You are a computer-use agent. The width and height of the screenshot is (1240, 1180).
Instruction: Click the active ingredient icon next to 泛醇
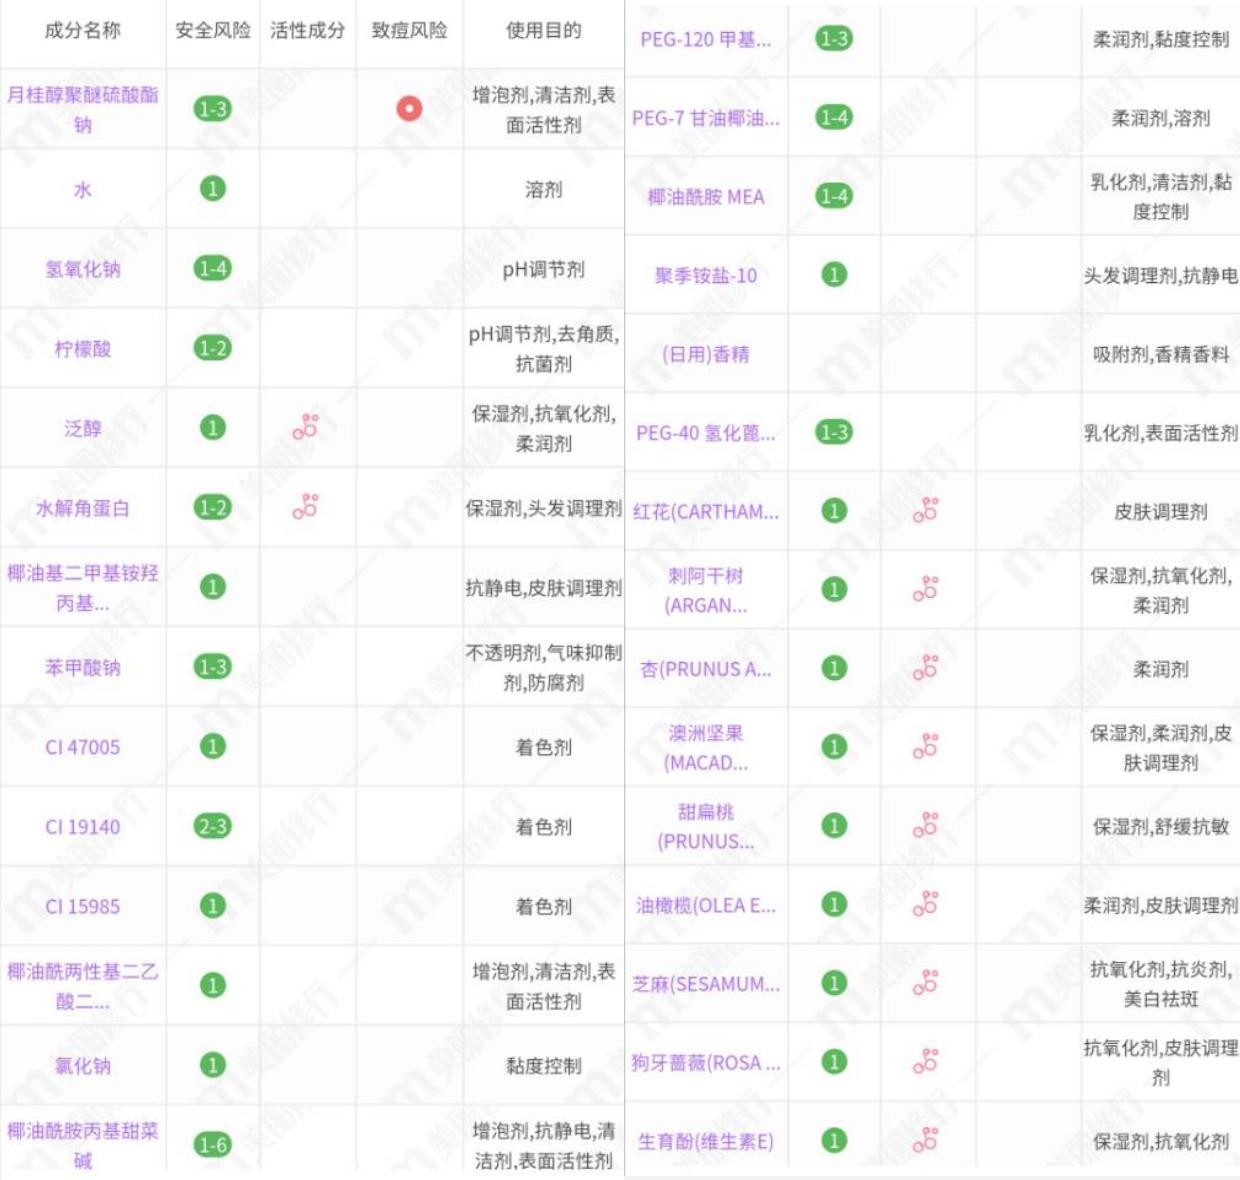[x=307, y=423]
